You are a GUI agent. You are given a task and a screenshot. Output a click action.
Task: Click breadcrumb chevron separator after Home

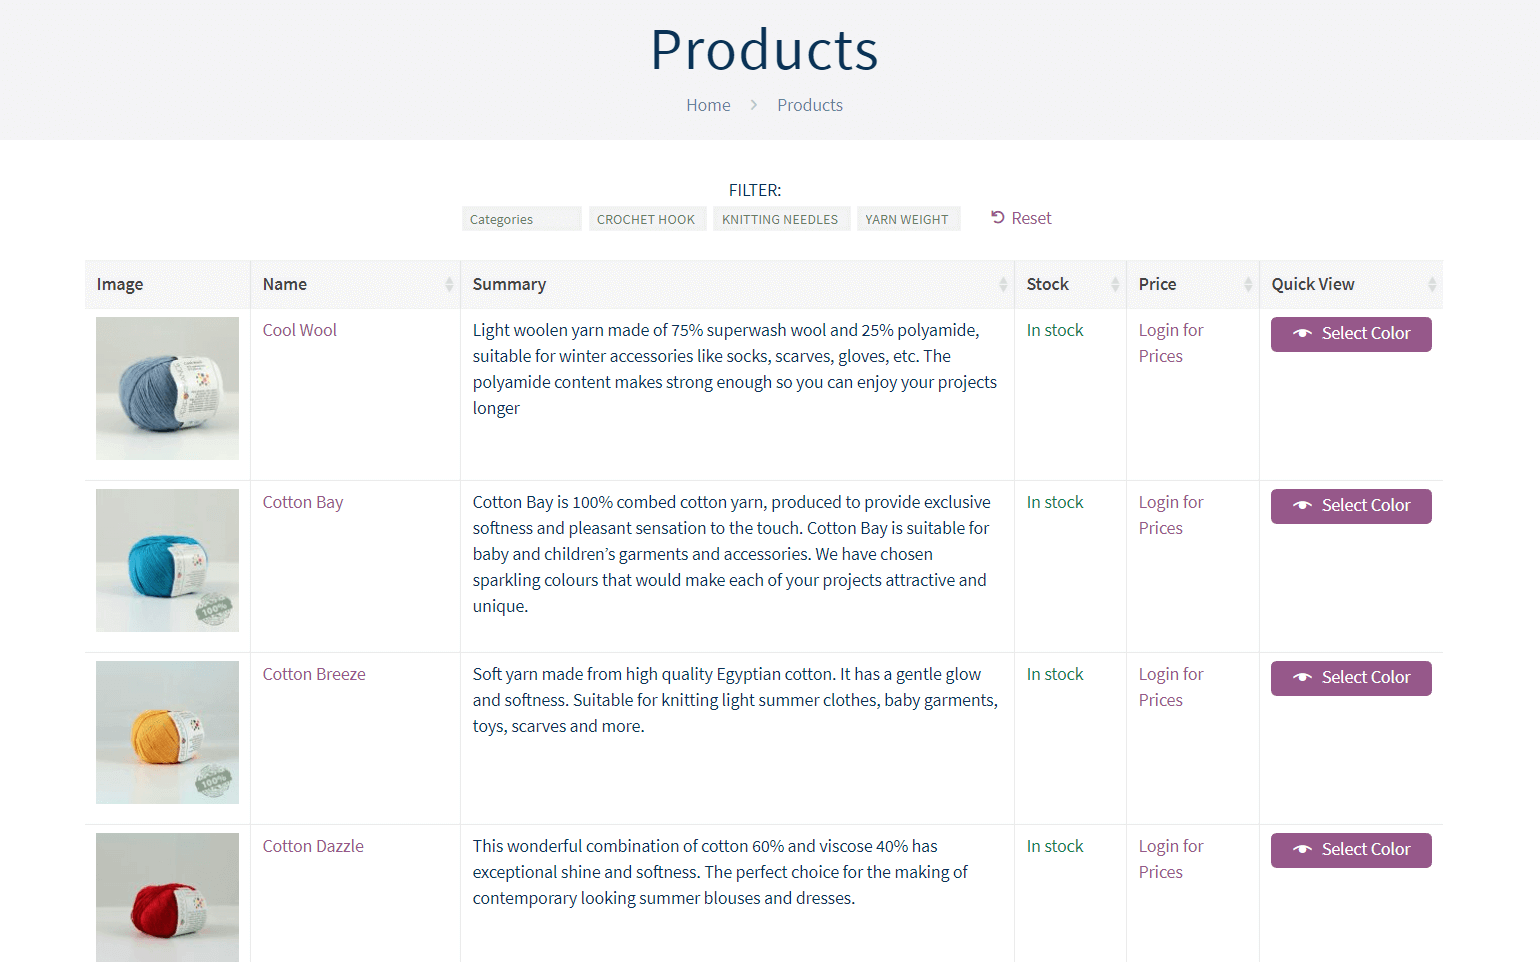754,105
